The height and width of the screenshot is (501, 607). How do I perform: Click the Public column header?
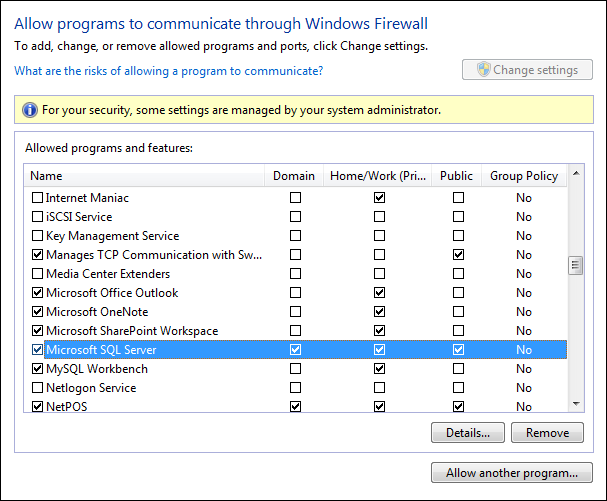456,176
